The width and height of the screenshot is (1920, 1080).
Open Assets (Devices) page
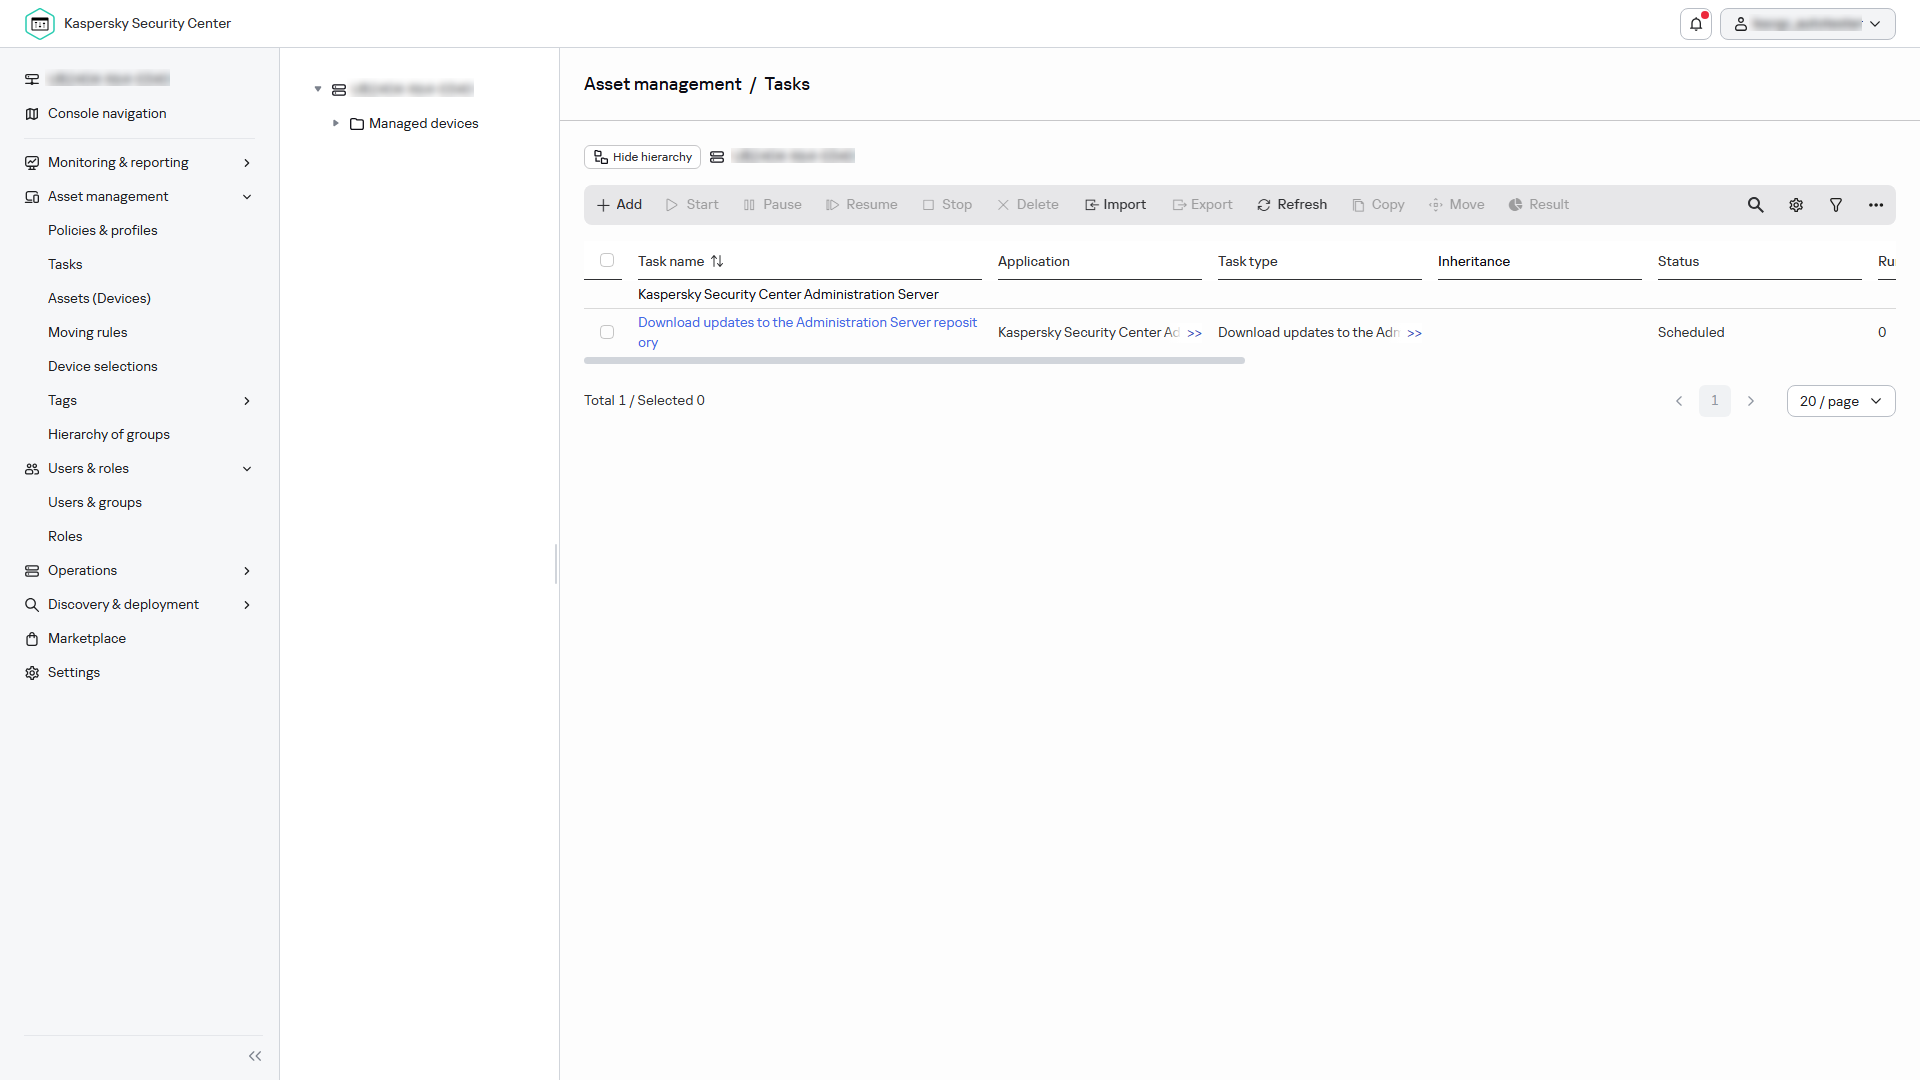pos(99,298)
